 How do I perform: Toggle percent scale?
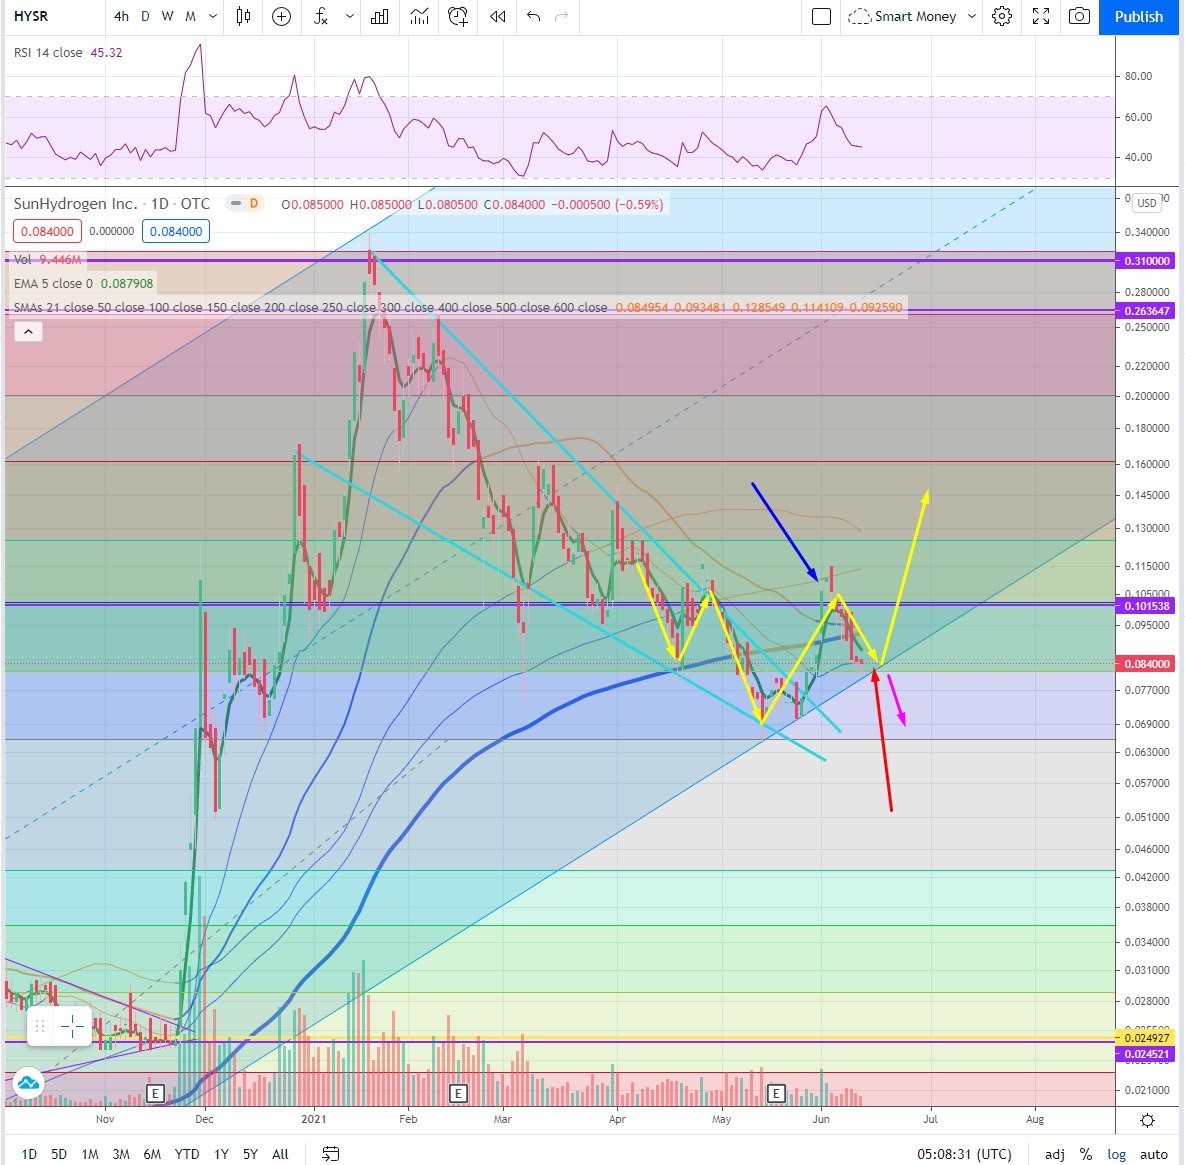click(x=1085, y=1154)
